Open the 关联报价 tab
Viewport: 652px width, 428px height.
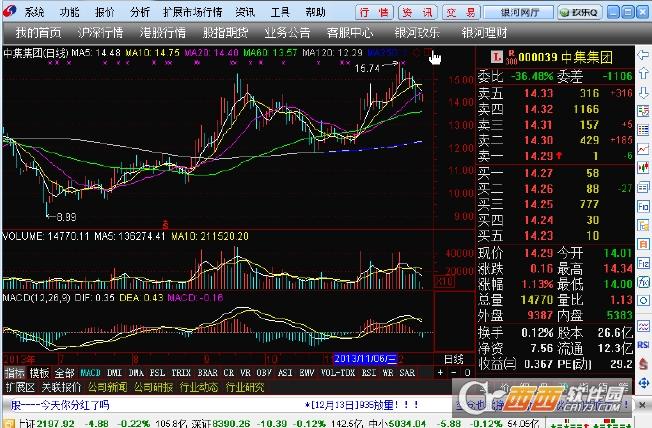[x=61, y=387]
